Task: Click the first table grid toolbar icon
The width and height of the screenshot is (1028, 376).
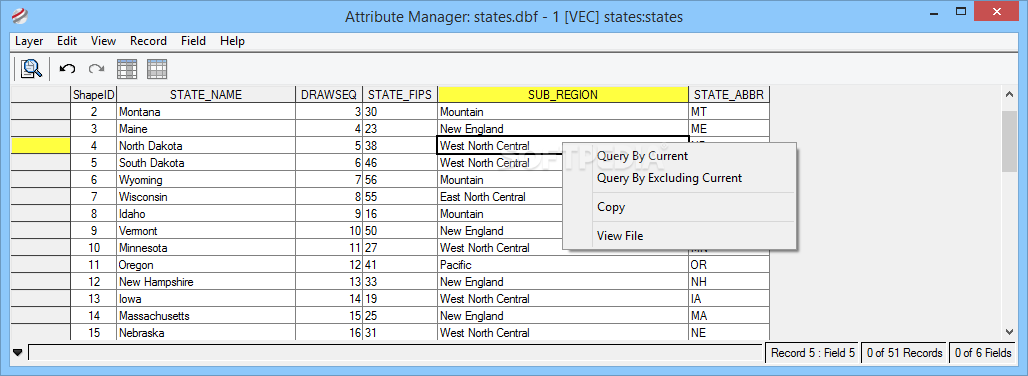Action: tap(127, 68)
